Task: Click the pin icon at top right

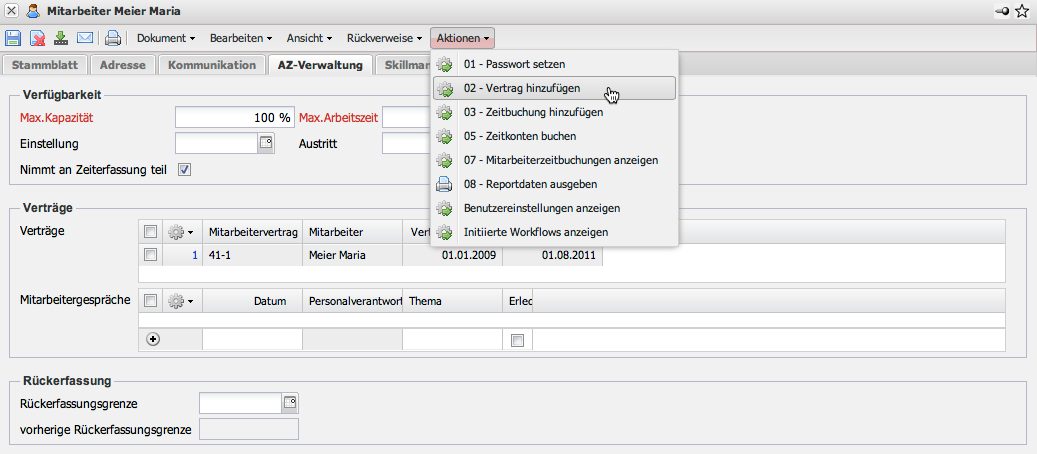Action: [1002, 11]
